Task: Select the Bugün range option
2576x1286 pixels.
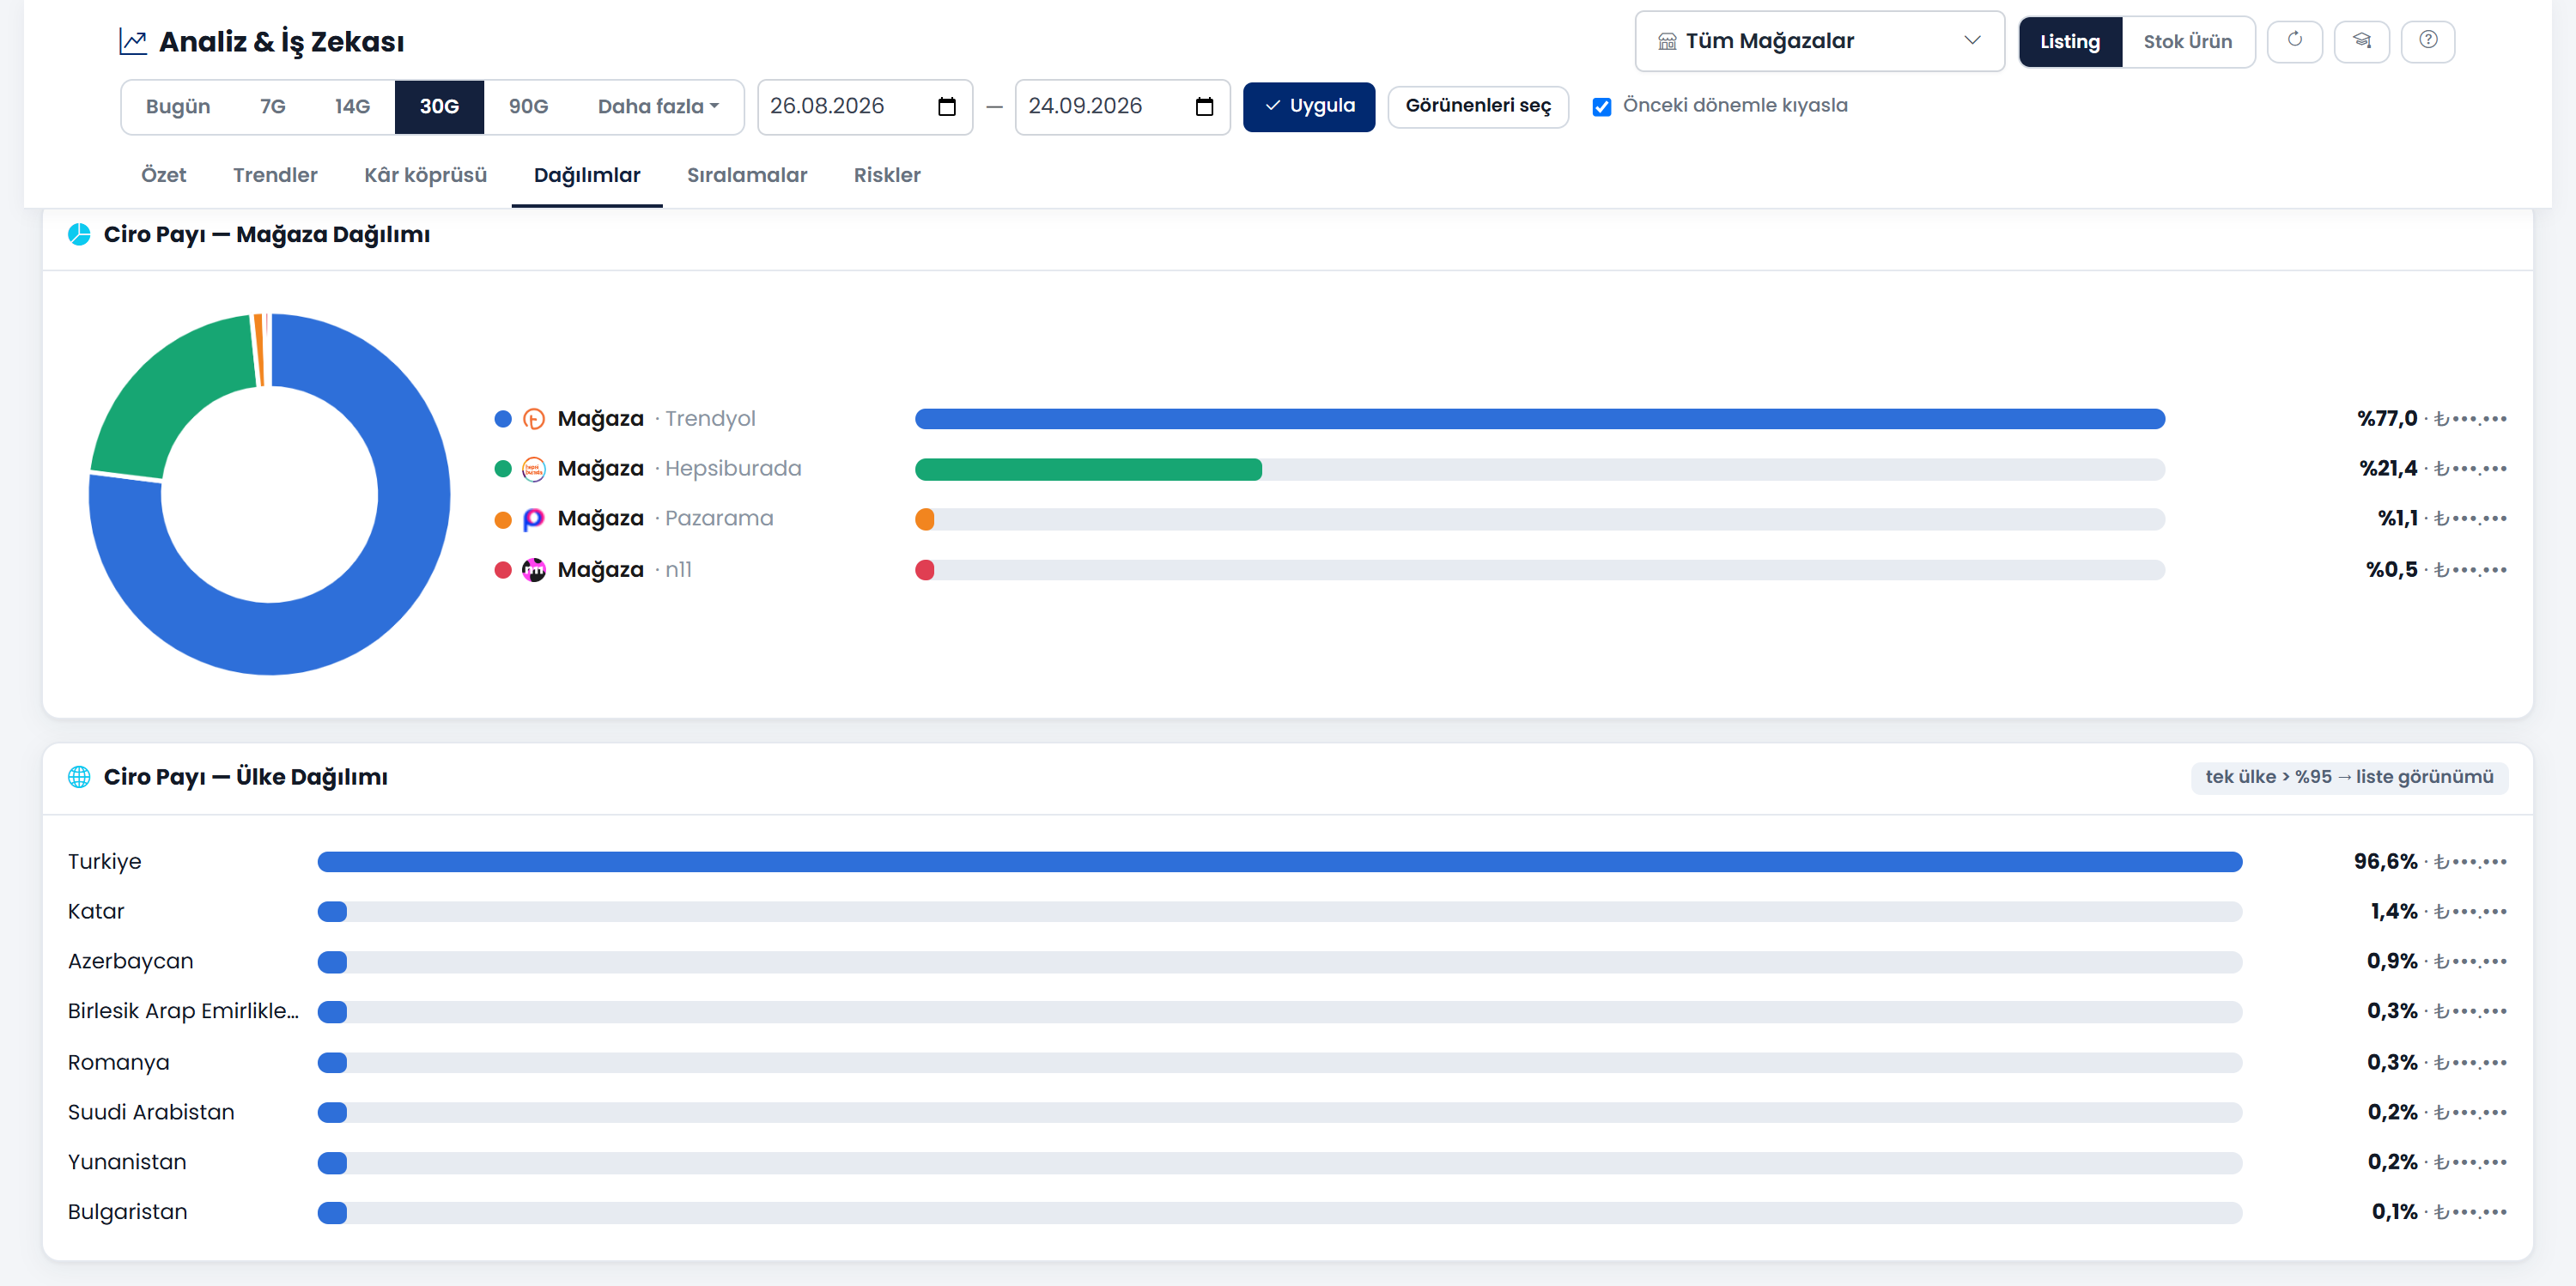Action: coord(178,107)
